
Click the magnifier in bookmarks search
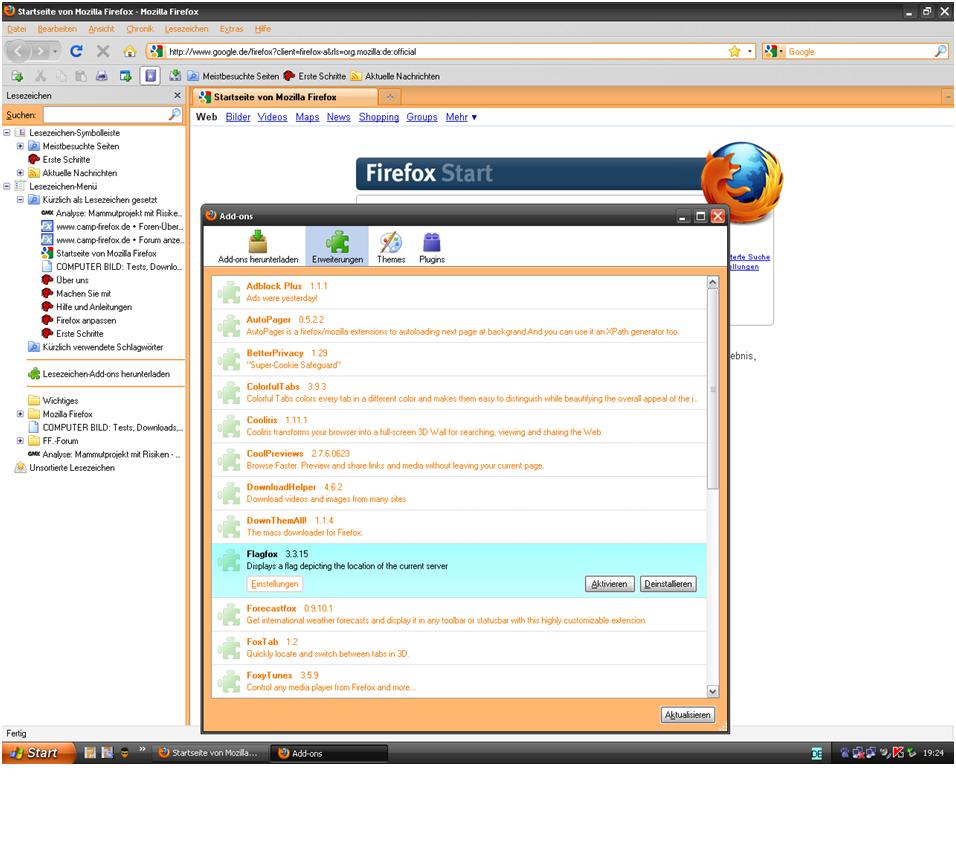(174, 114)
